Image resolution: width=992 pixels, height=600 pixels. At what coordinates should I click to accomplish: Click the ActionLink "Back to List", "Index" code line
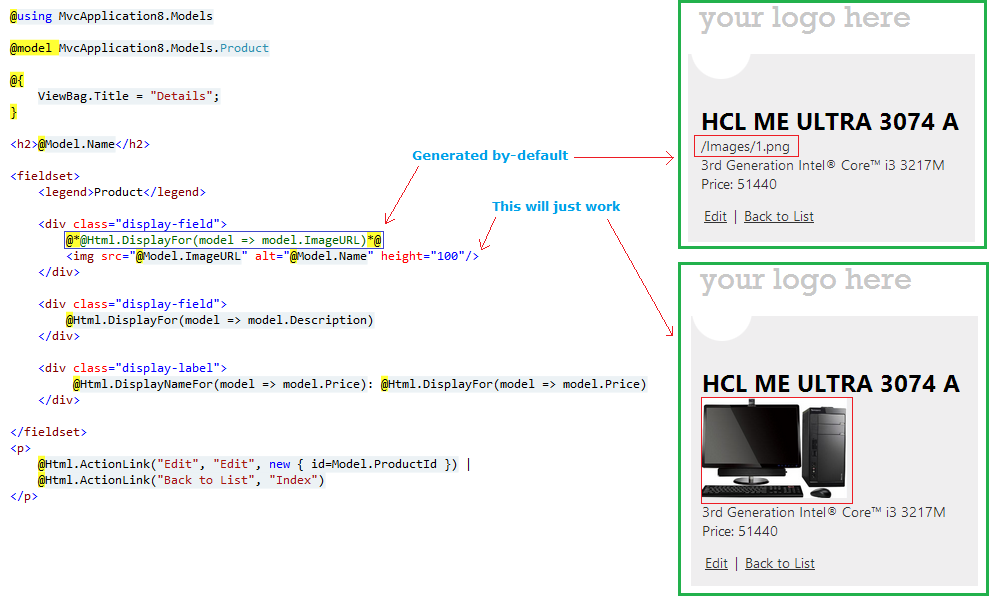pos(181,480)
